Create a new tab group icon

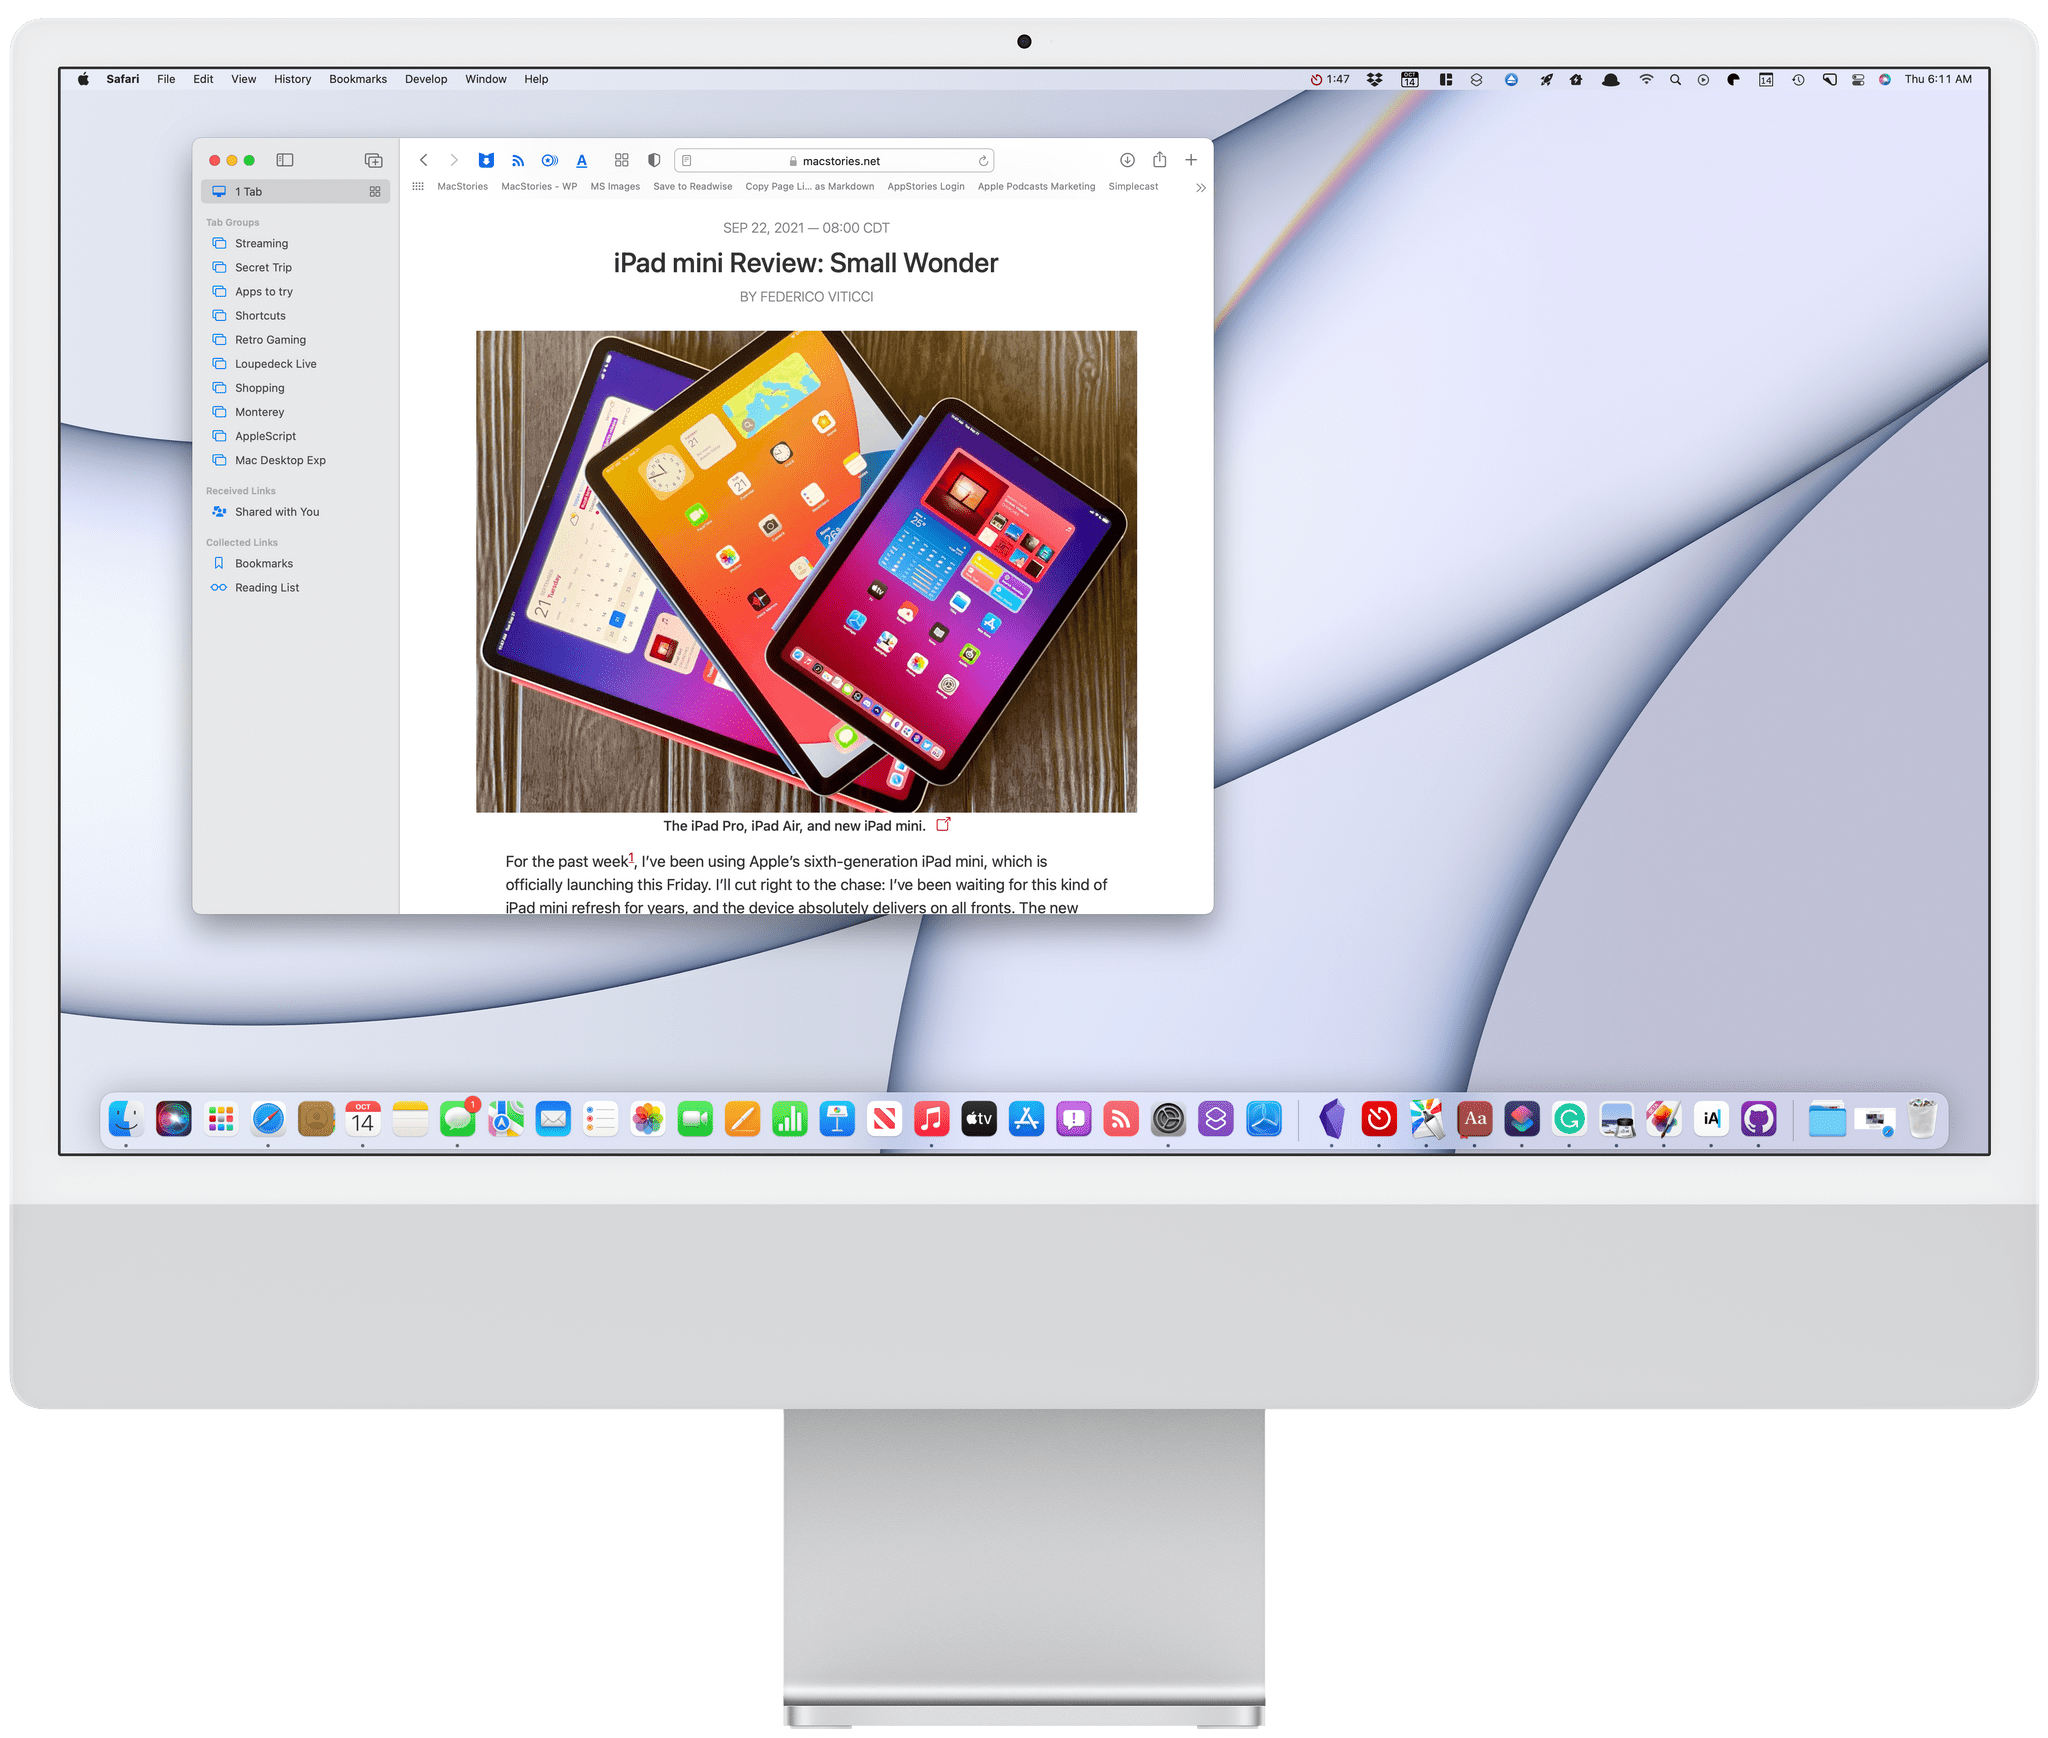click(374, 160)
